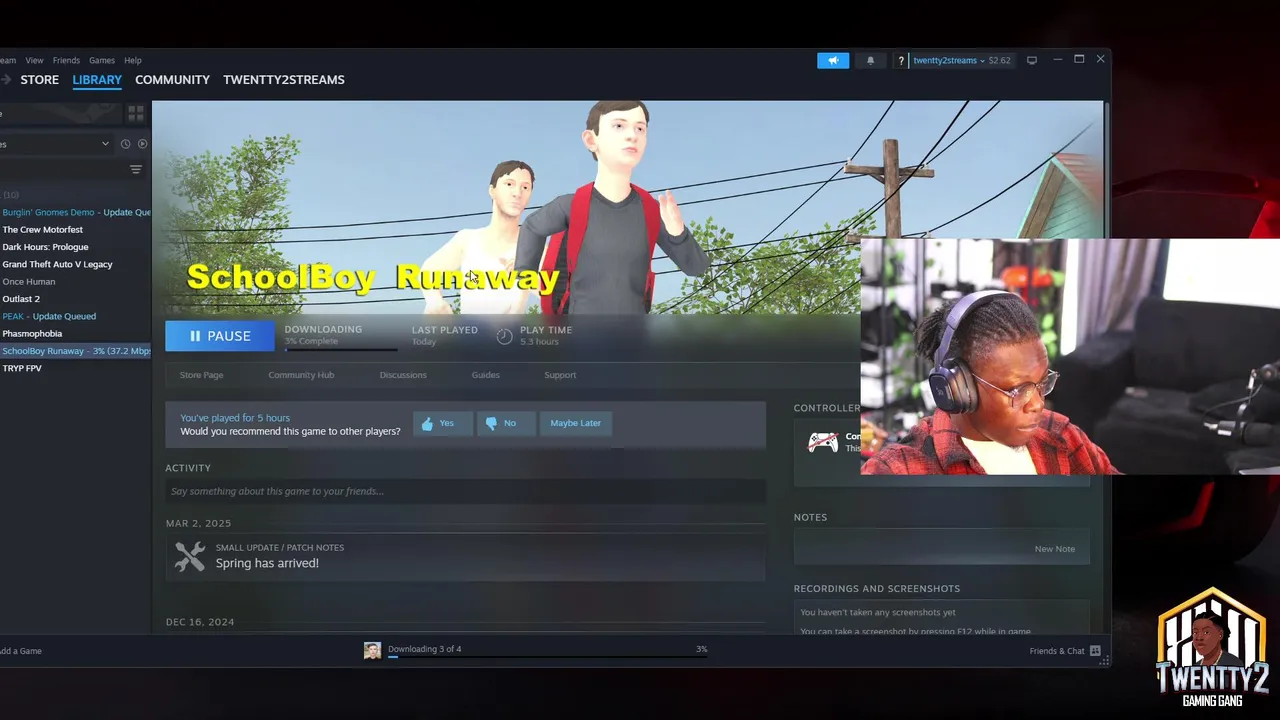
Task: Open the Store Page link
Action: (201, 375)
